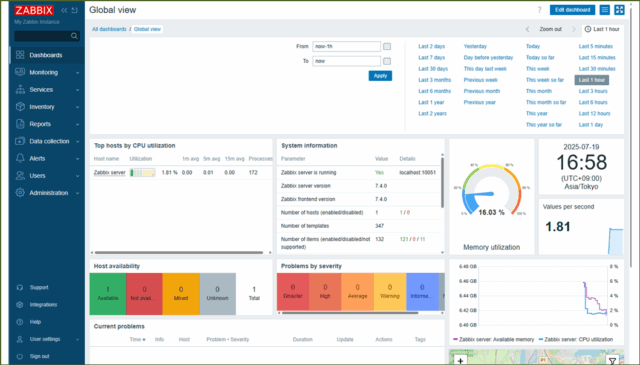This screenshot has height=365, width=640.
Task: Click the Integrations icon
Action: pos(20,305)
